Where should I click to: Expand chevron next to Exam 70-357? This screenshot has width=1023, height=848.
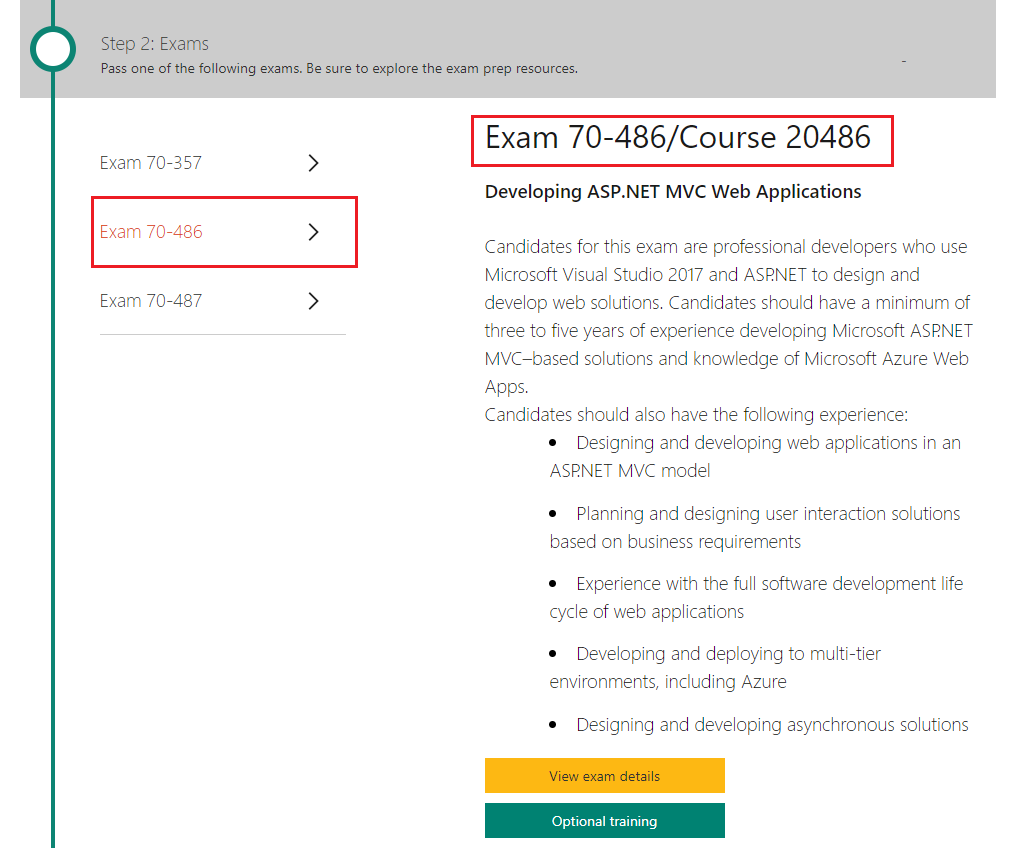[313, 162]
